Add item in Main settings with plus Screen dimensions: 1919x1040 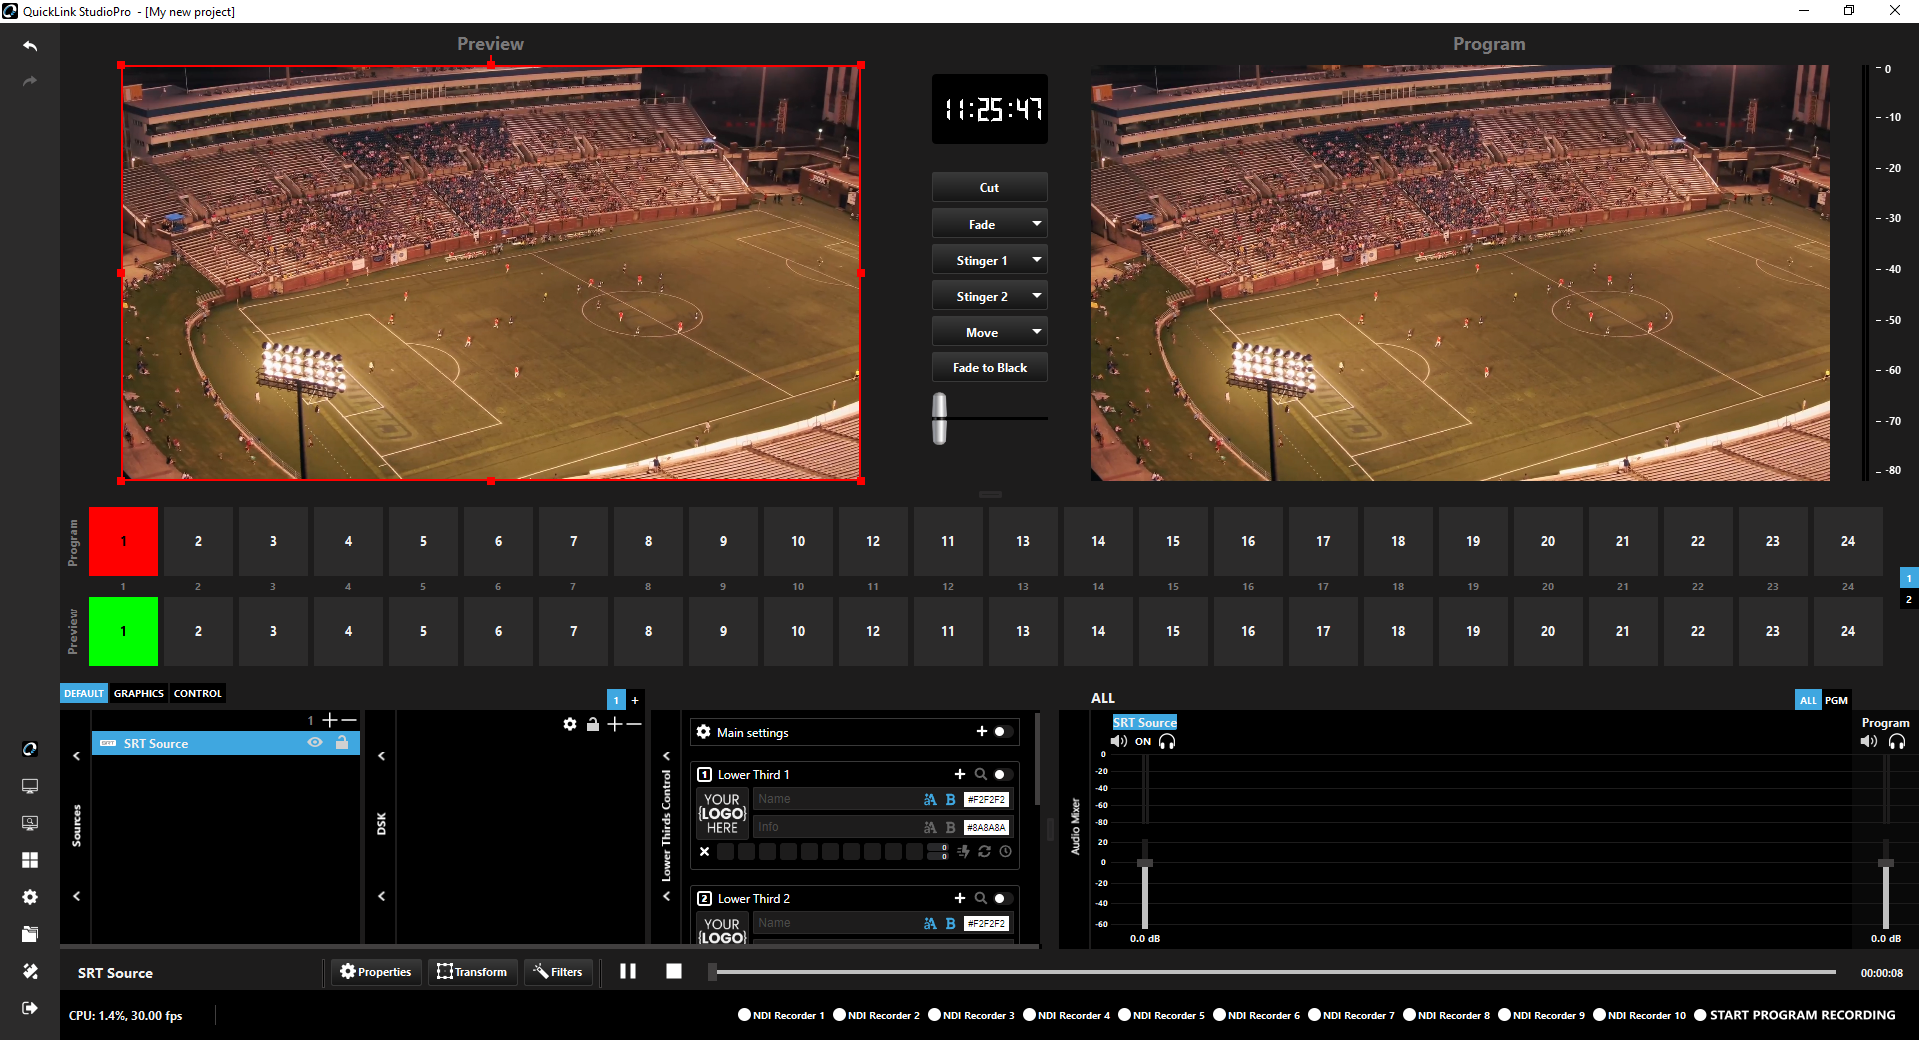coord(982,732)
